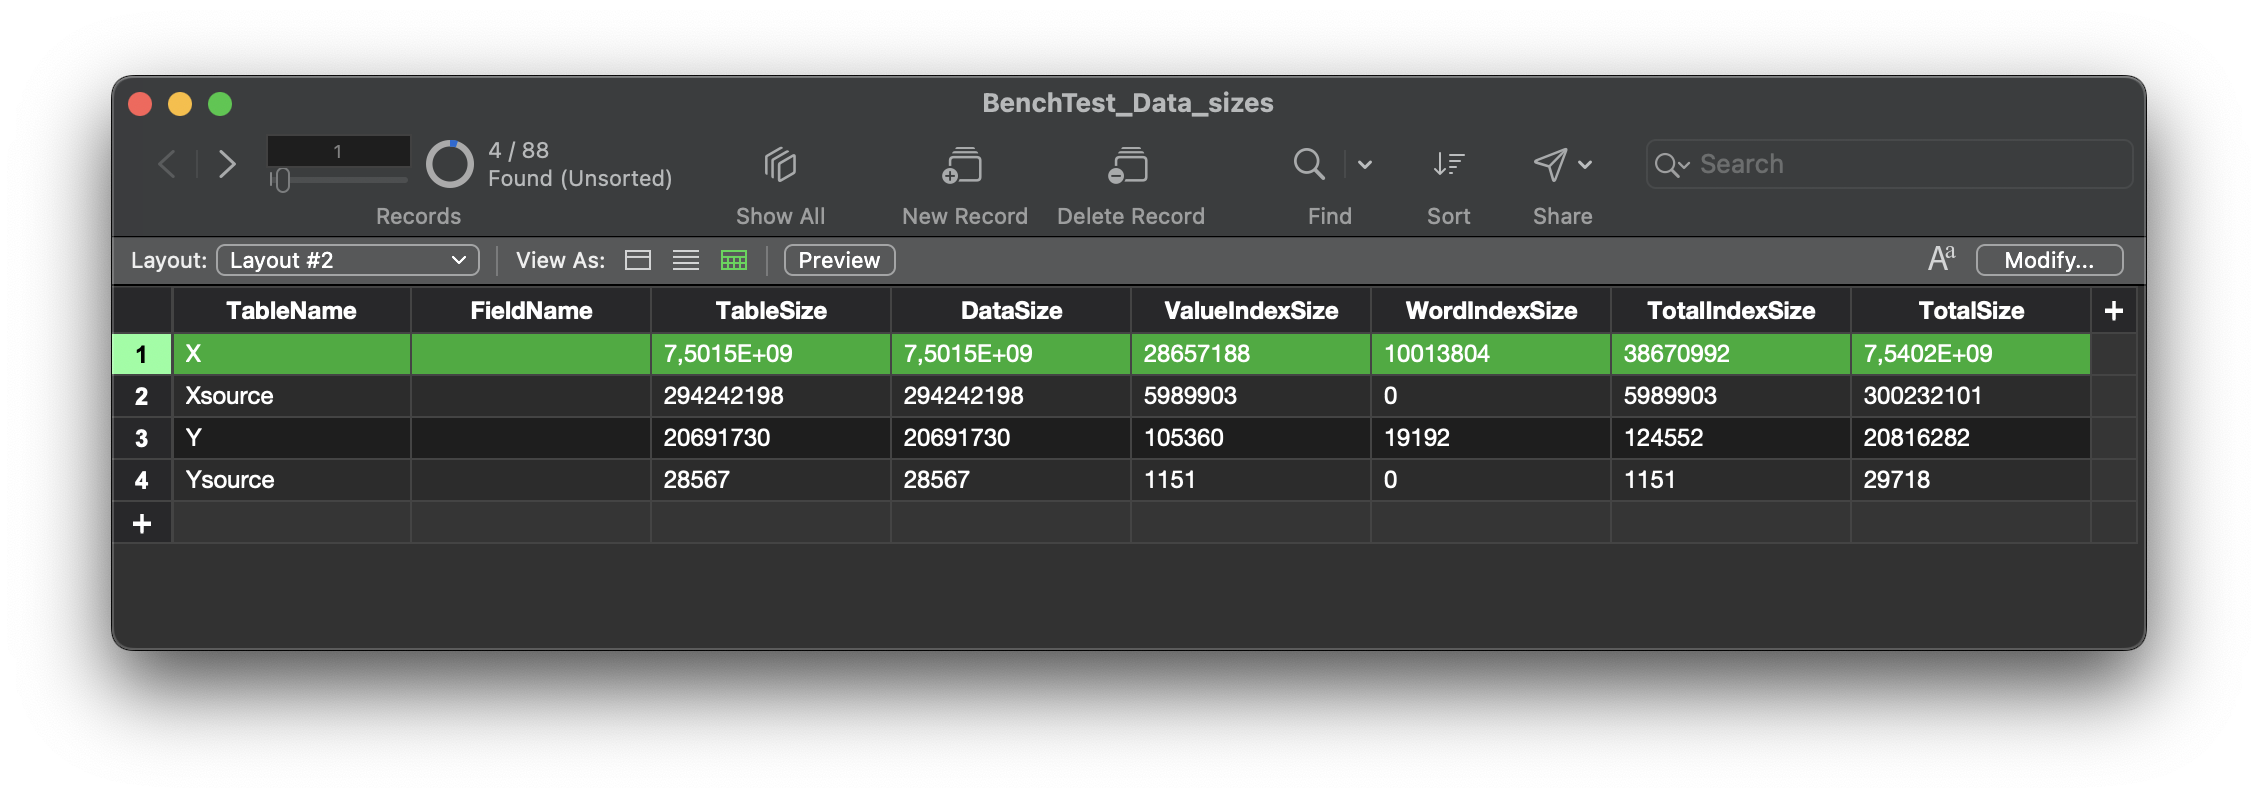
Task: Go to next record arrow
Action: 228,164
